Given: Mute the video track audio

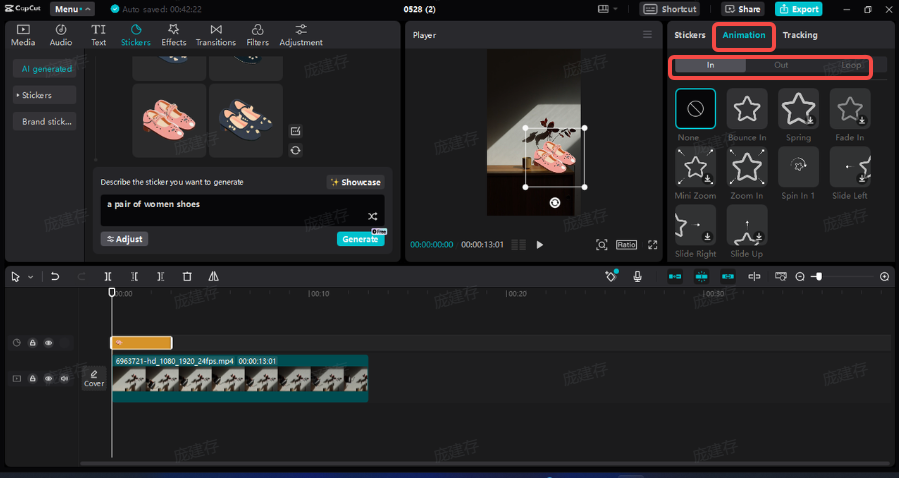Looking at the screenshot, I should click(x=64, y=379).
